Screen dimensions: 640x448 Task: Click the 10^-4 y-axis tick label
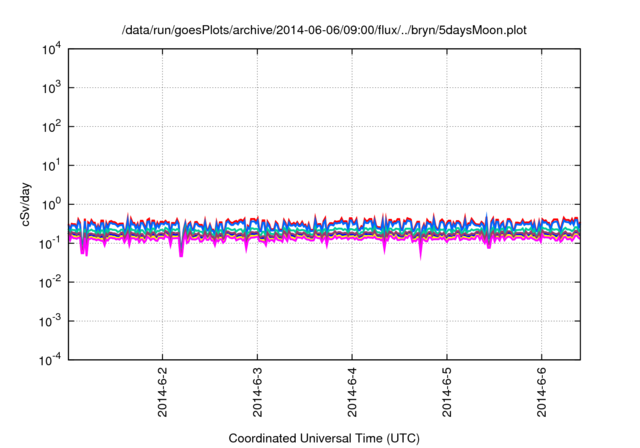(x=50, y=360)
